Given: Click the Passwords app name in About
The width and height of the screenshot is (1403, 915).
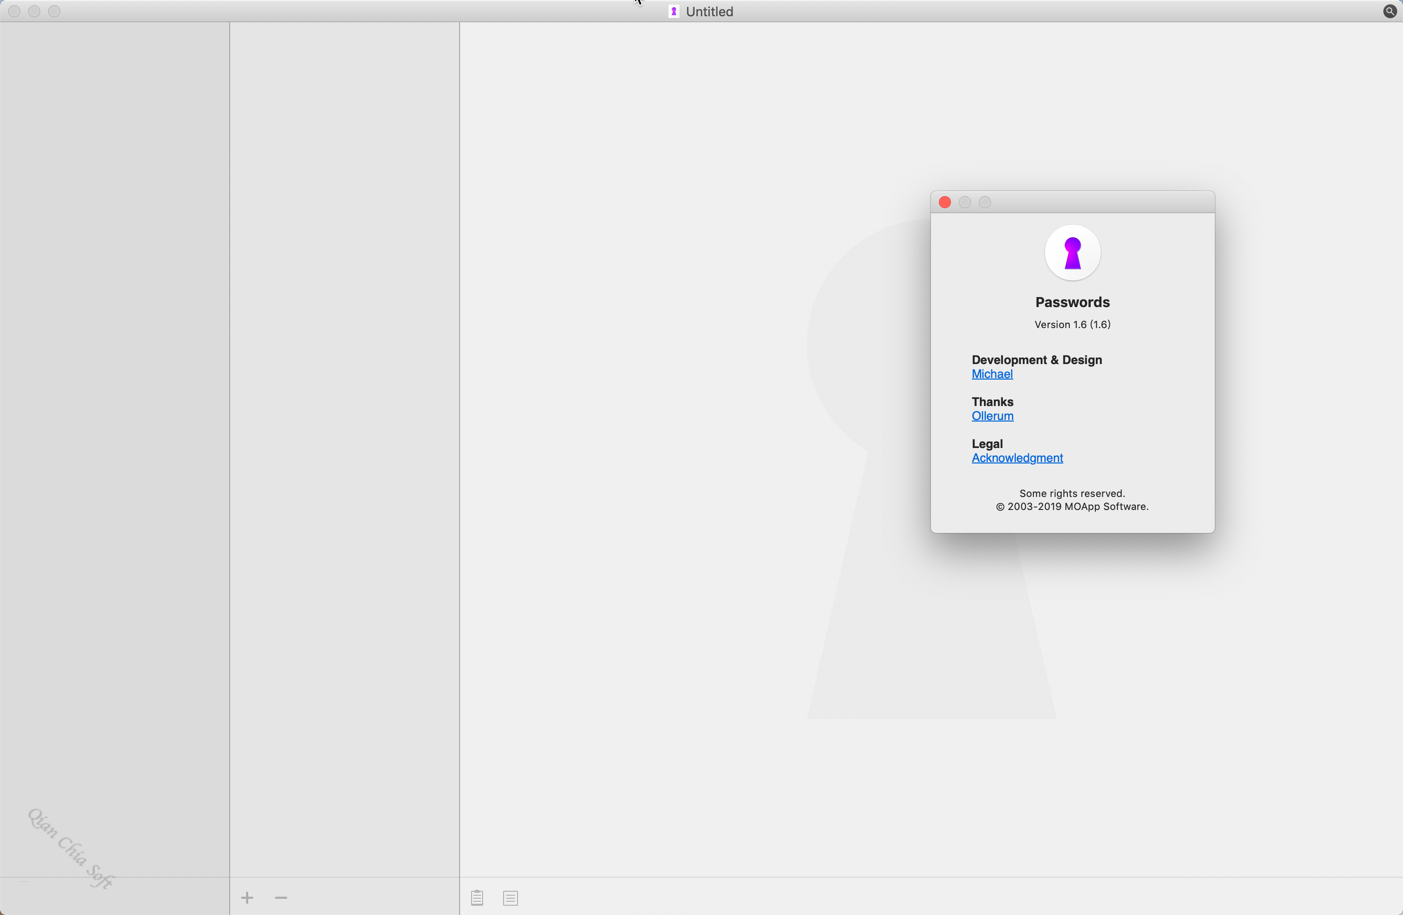Looking at the screenshot, I should 1072,302.
